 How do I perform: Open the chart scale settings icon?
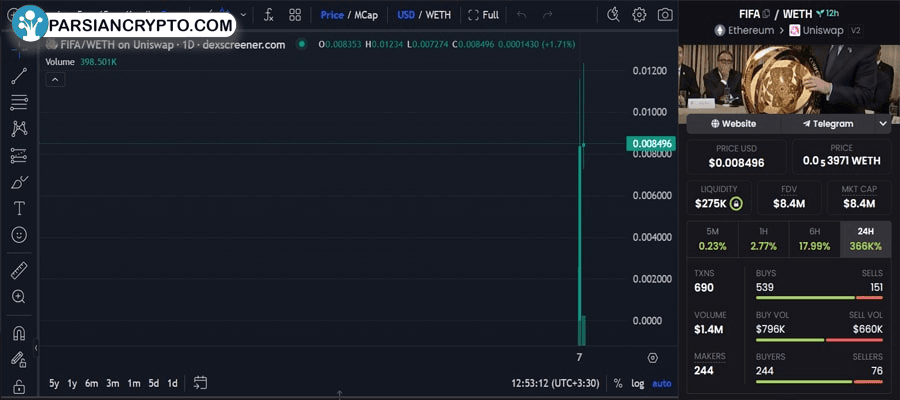click(x=653, y=358)
